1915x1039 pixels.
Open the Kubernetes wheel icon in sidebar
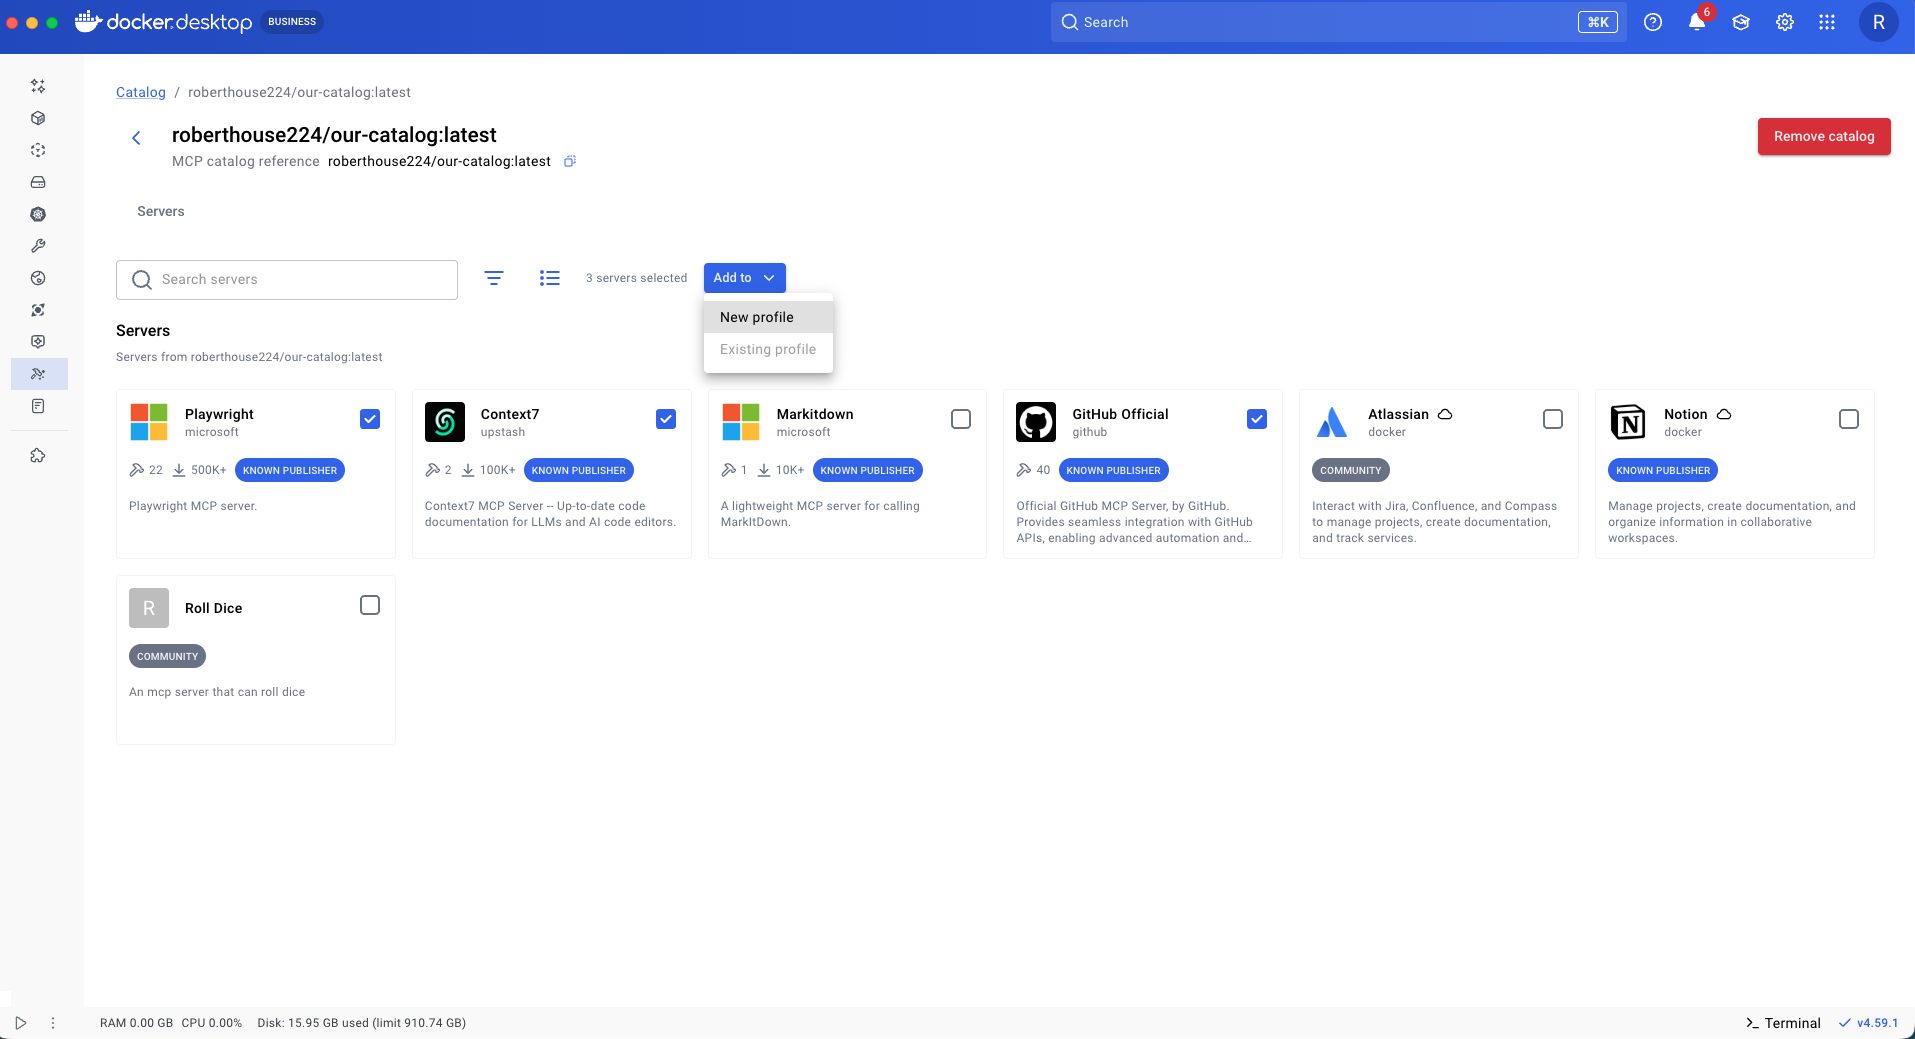(38, 214)
